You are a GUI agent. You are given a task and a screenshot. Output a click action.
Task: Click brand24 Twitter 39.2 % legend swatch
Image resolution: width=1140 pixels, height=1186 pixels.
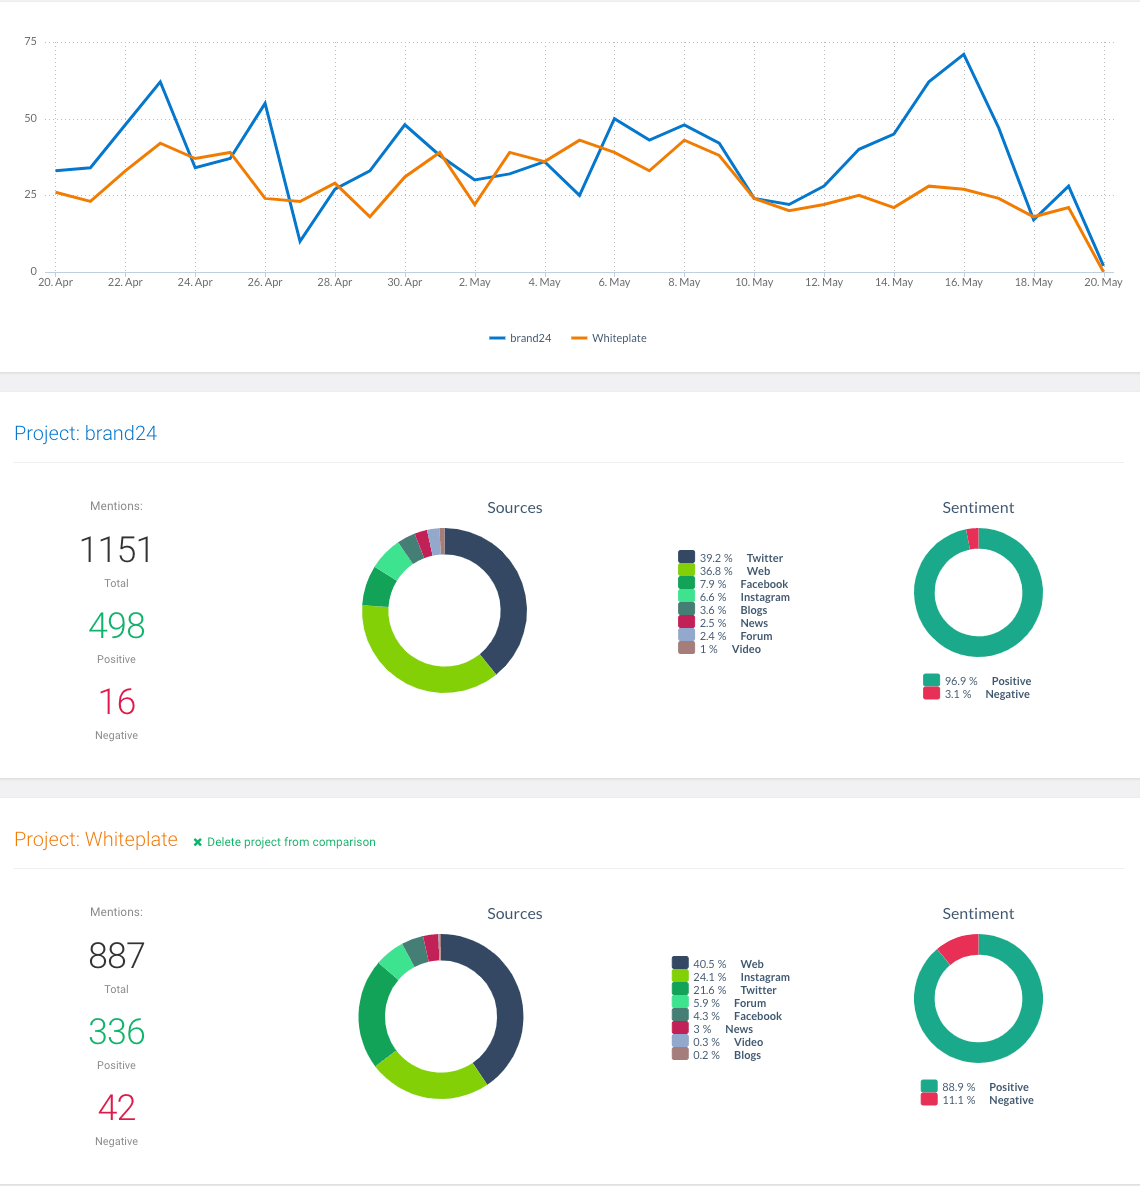(x=686, y=557)
